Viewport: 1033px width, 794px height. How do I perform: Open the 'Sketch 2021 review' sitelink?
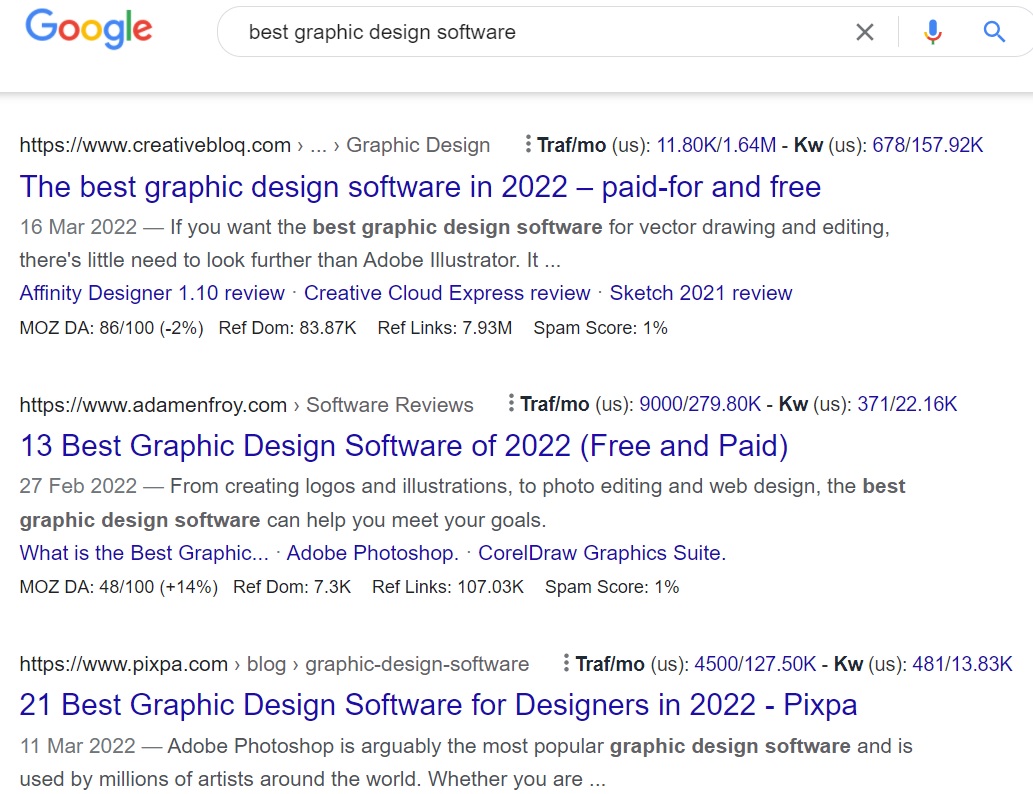[700, 293]
